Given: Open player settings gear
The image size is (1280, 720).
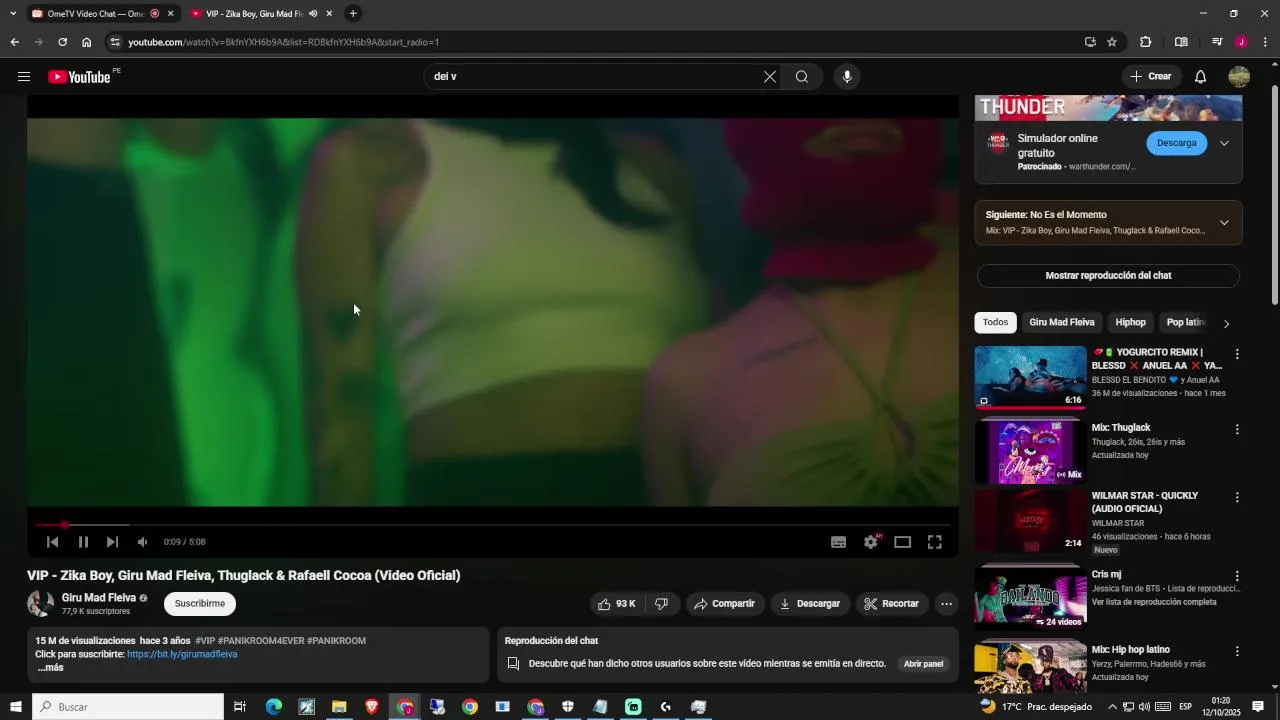Looking at the screenshot, I should (871, 542).
